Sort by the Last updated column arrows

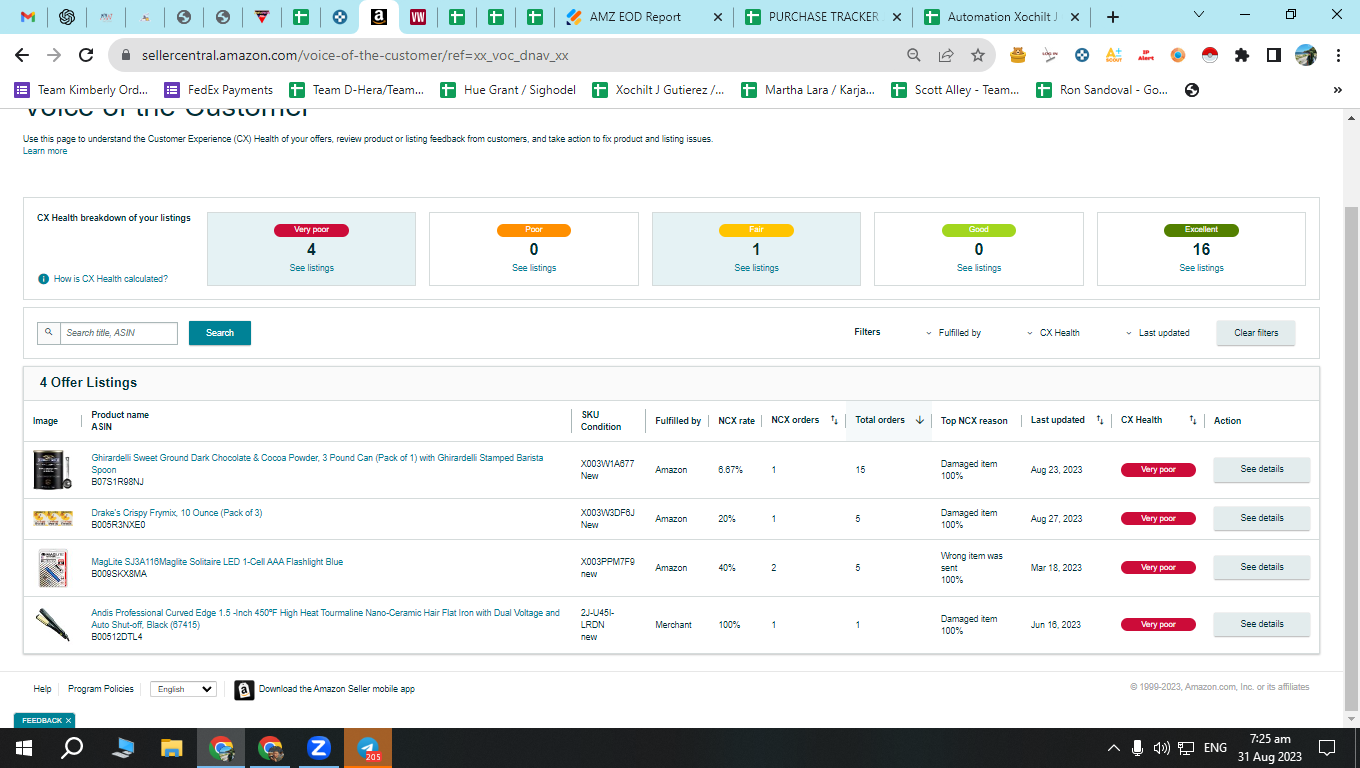[x=1098, y=420]
